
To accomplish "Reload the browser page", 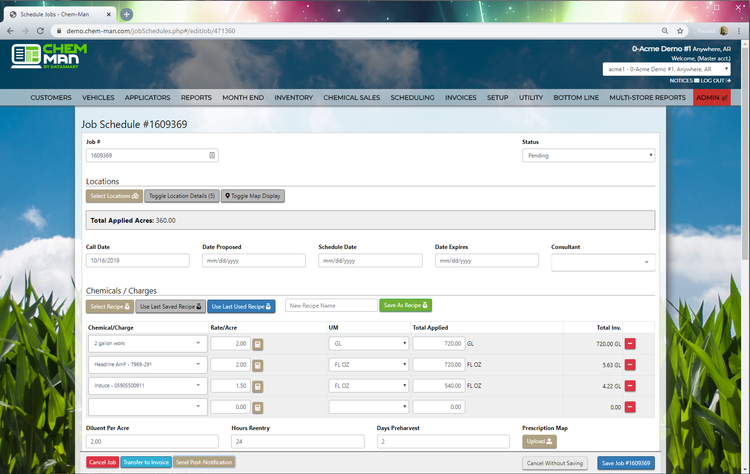I will 41,31.
